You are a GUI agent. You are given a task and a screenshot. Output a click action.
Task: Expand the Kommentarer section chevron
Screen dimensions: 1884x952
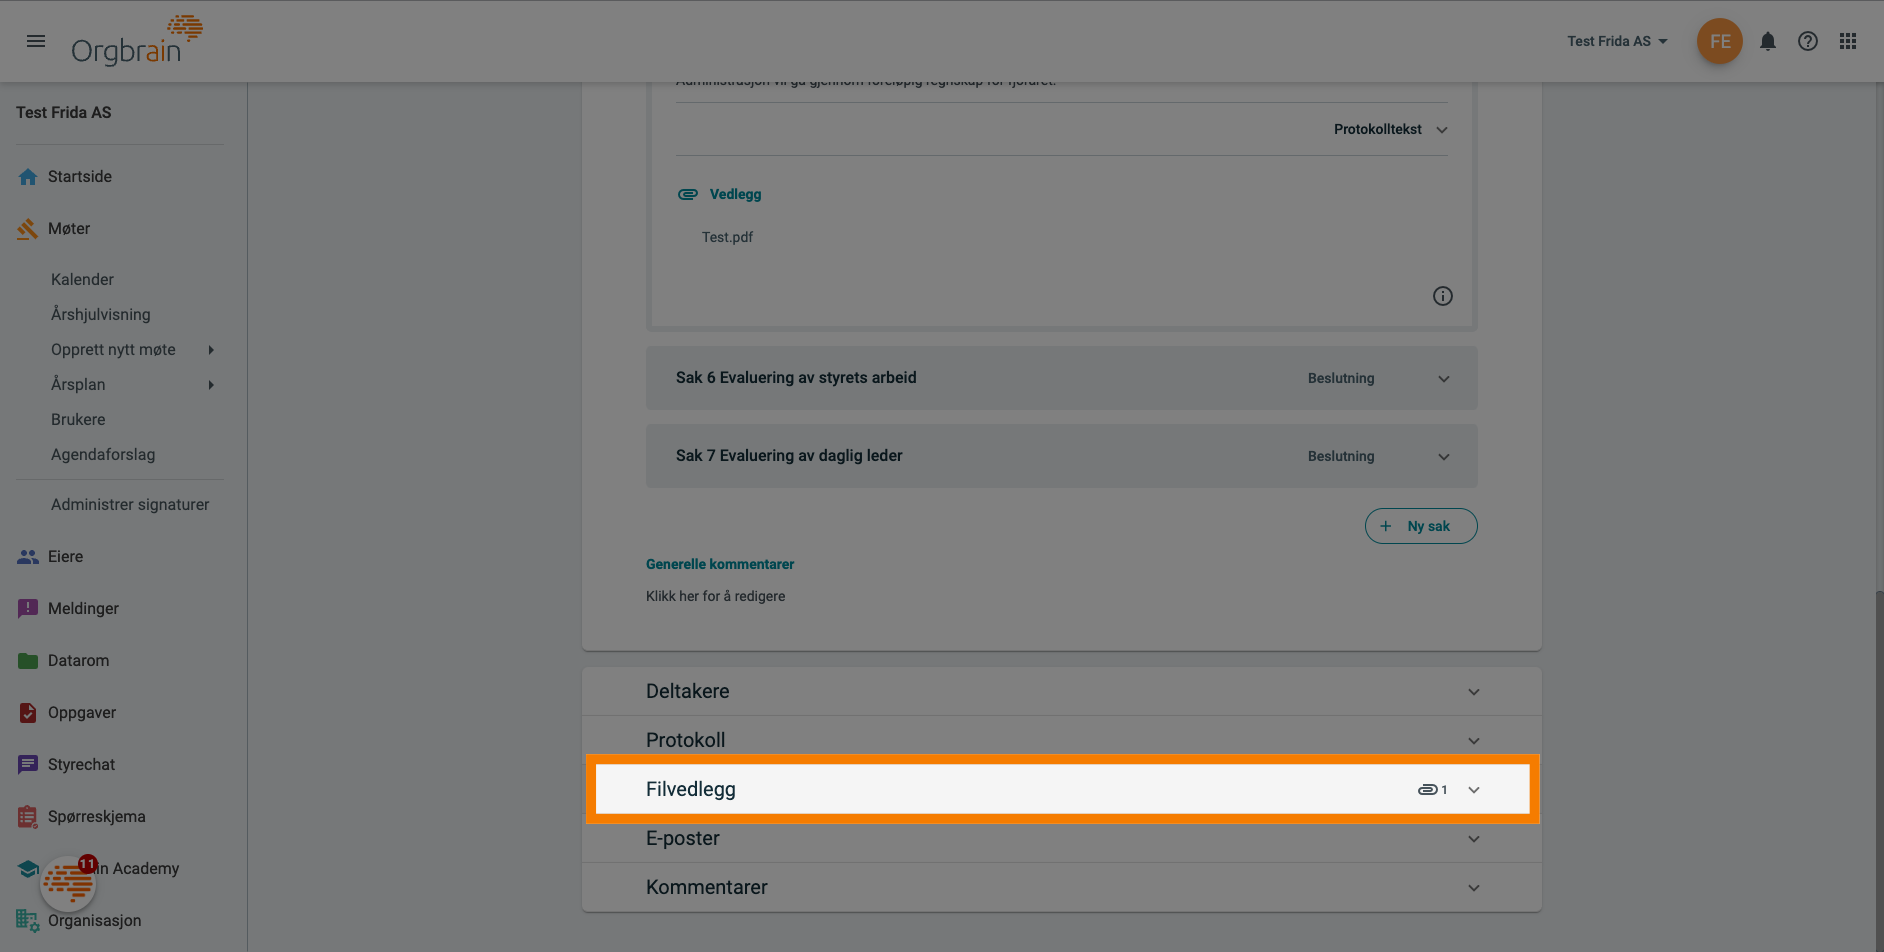[1474, 888]
